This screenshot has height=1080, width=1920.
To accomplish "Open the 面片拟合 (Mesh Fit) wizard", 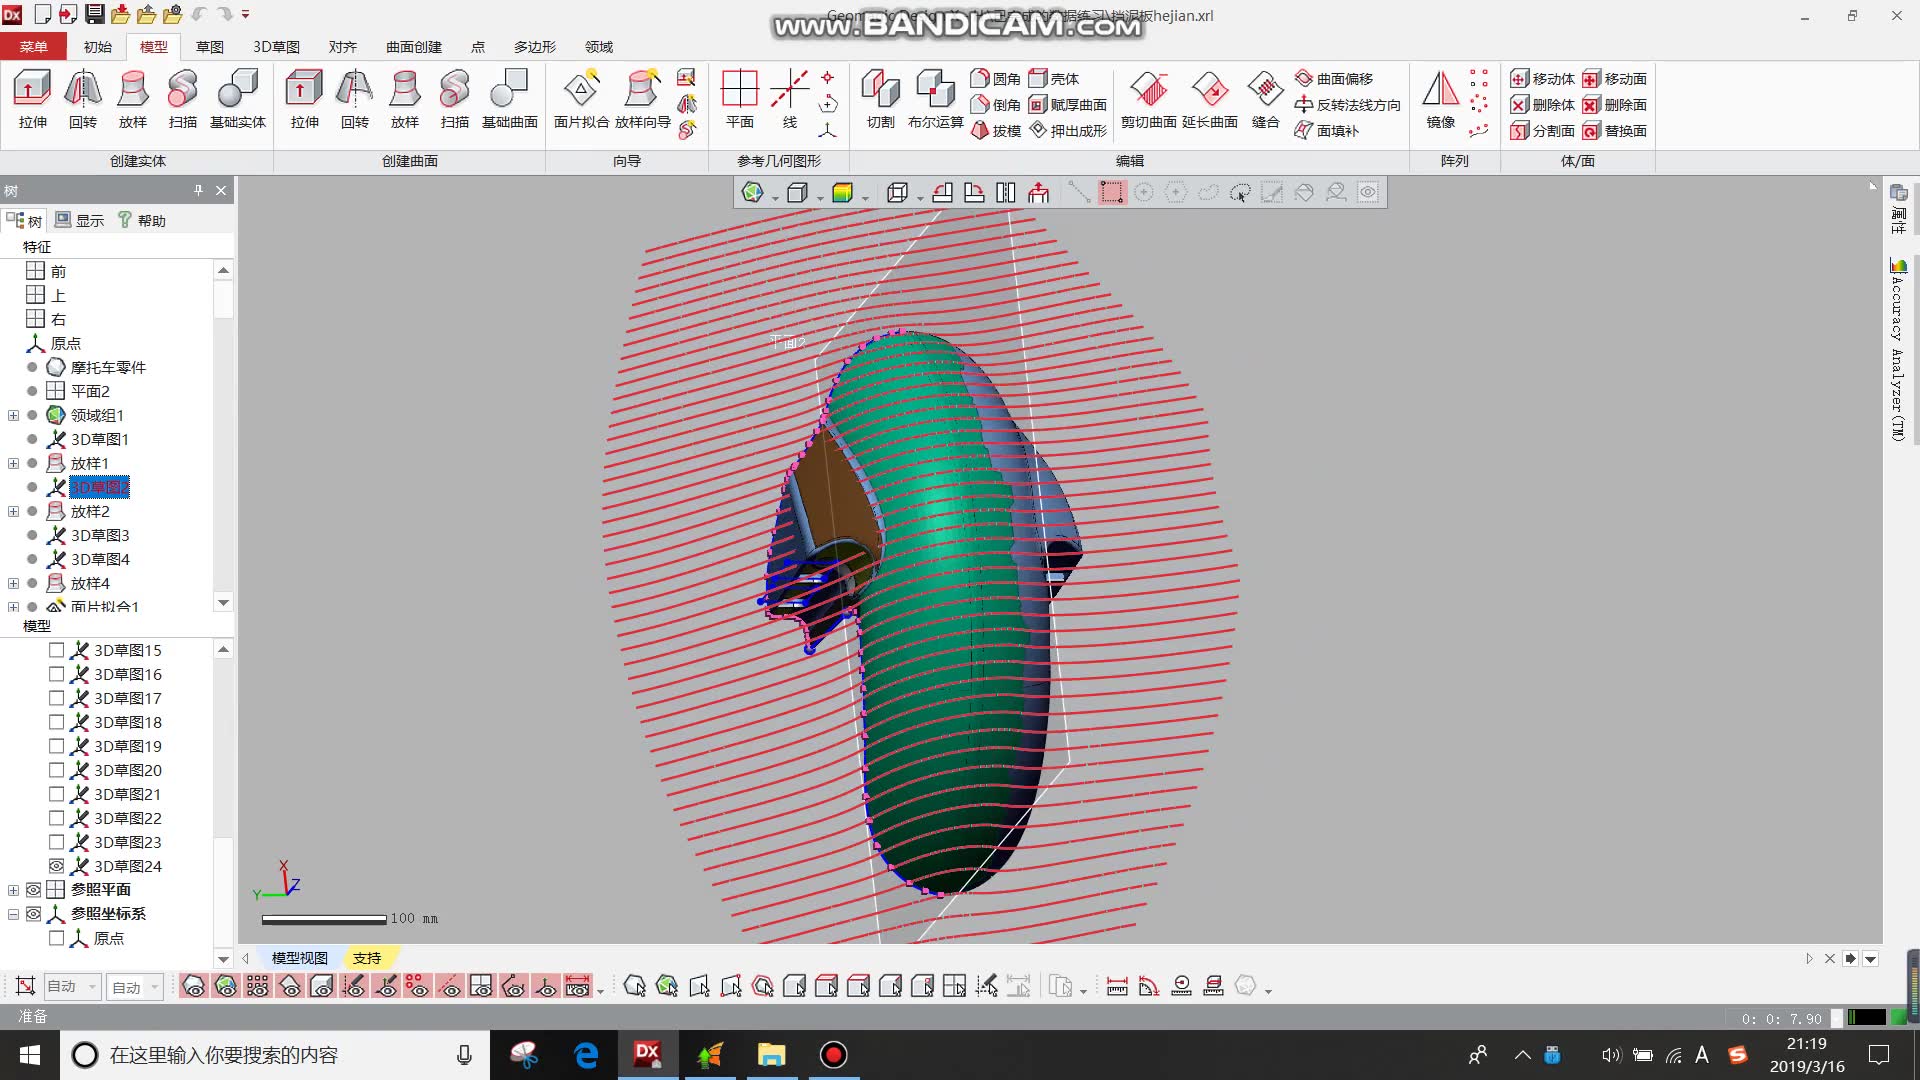I will coord(580,100).
